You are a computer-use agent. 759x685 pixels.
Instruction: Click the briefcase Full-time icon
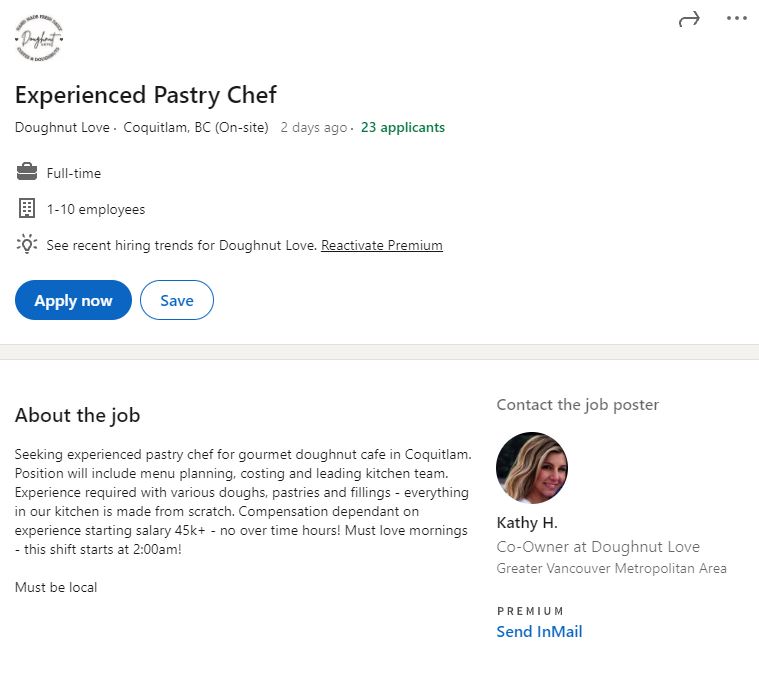(x=27, y=172)
